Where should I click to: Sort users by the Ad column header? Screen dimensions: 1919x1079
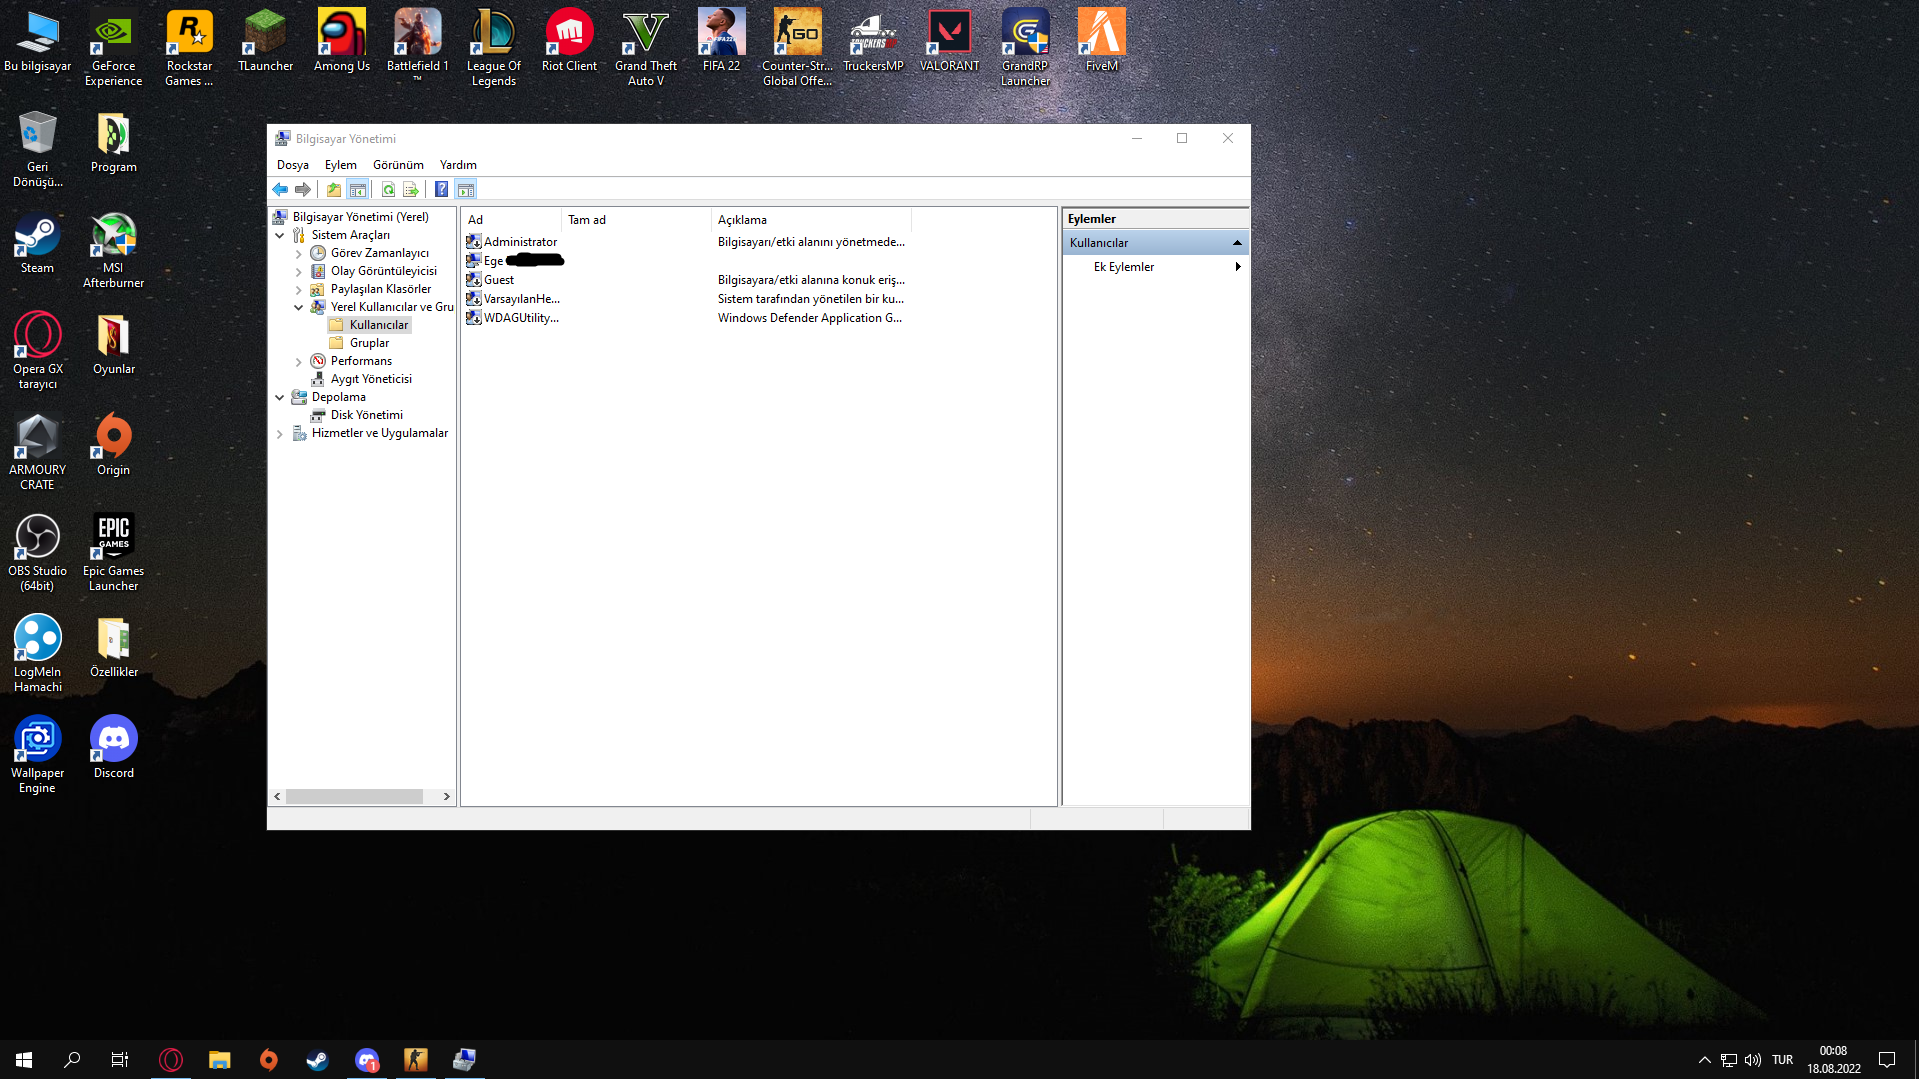511,220
